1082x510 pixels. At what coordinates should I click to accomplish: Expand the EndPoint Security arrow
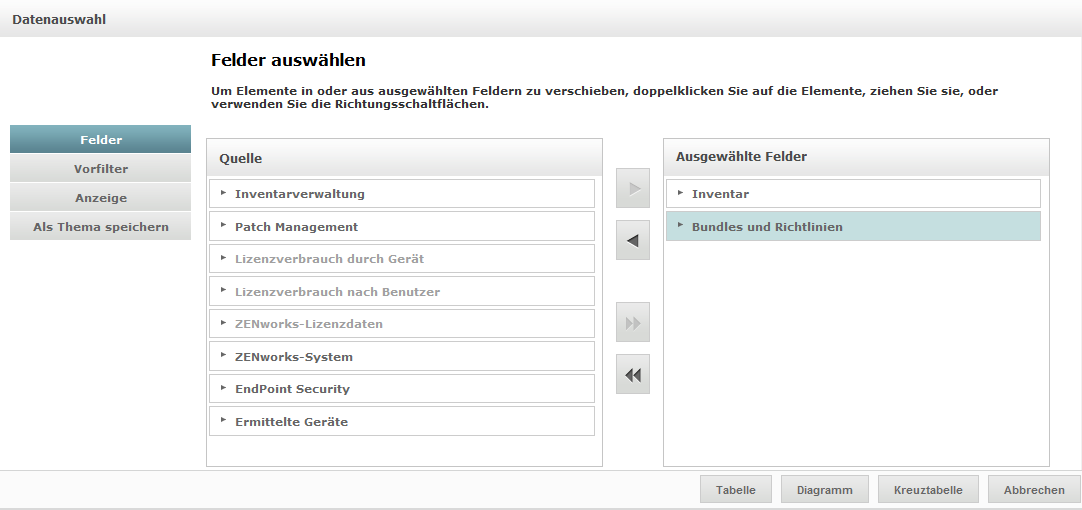tap(224, 388)
